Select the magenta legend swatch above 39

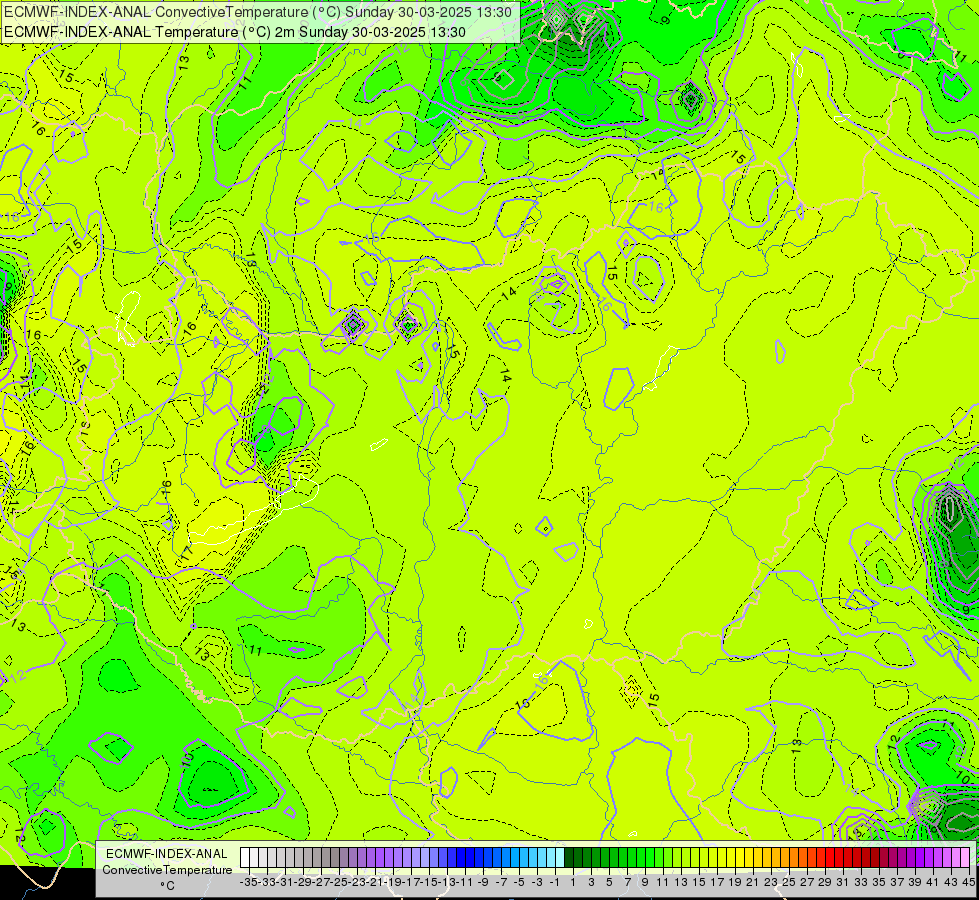[911, 857]
